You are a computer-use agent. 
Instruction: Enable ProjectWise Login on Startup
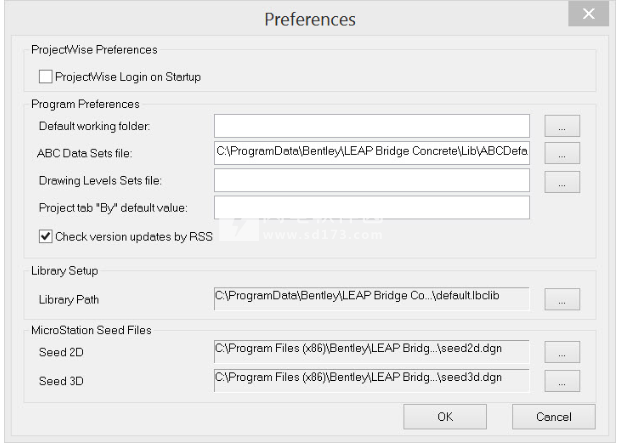click(46, 76)
